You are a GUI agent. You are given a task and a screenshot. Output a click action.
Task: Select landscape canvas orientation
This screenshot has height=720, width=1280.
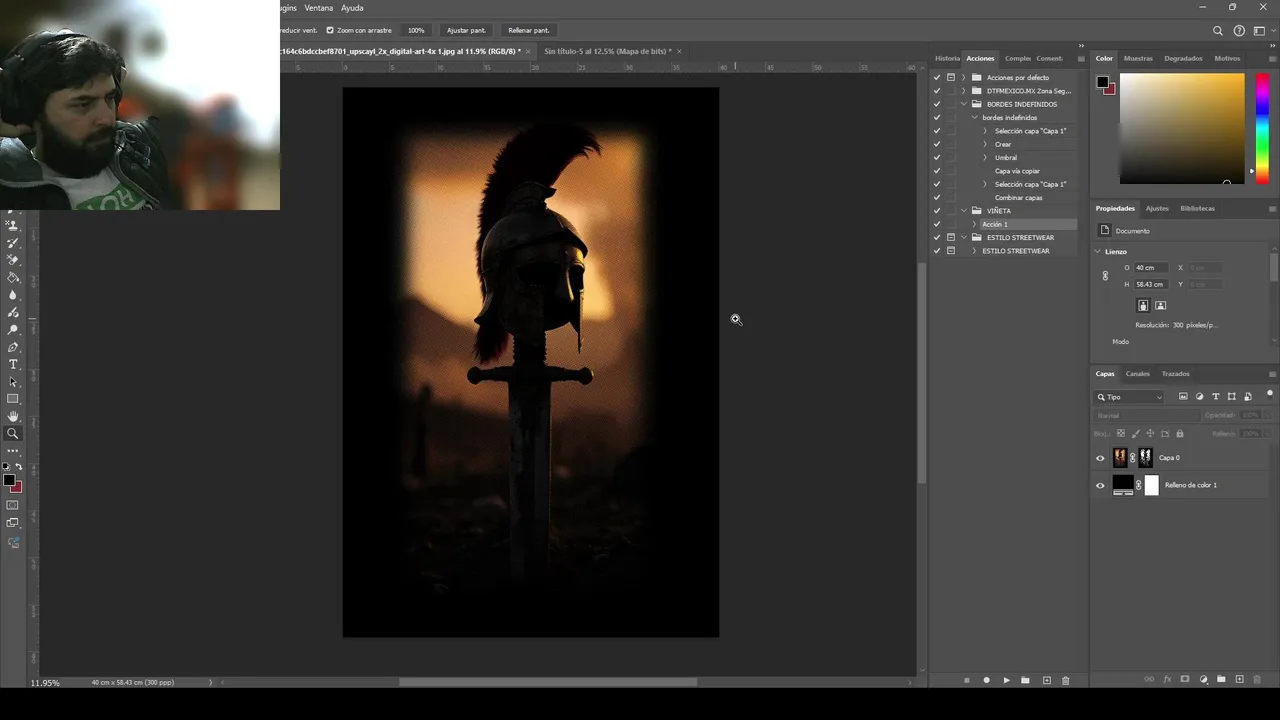click(x=1160, y=305)
